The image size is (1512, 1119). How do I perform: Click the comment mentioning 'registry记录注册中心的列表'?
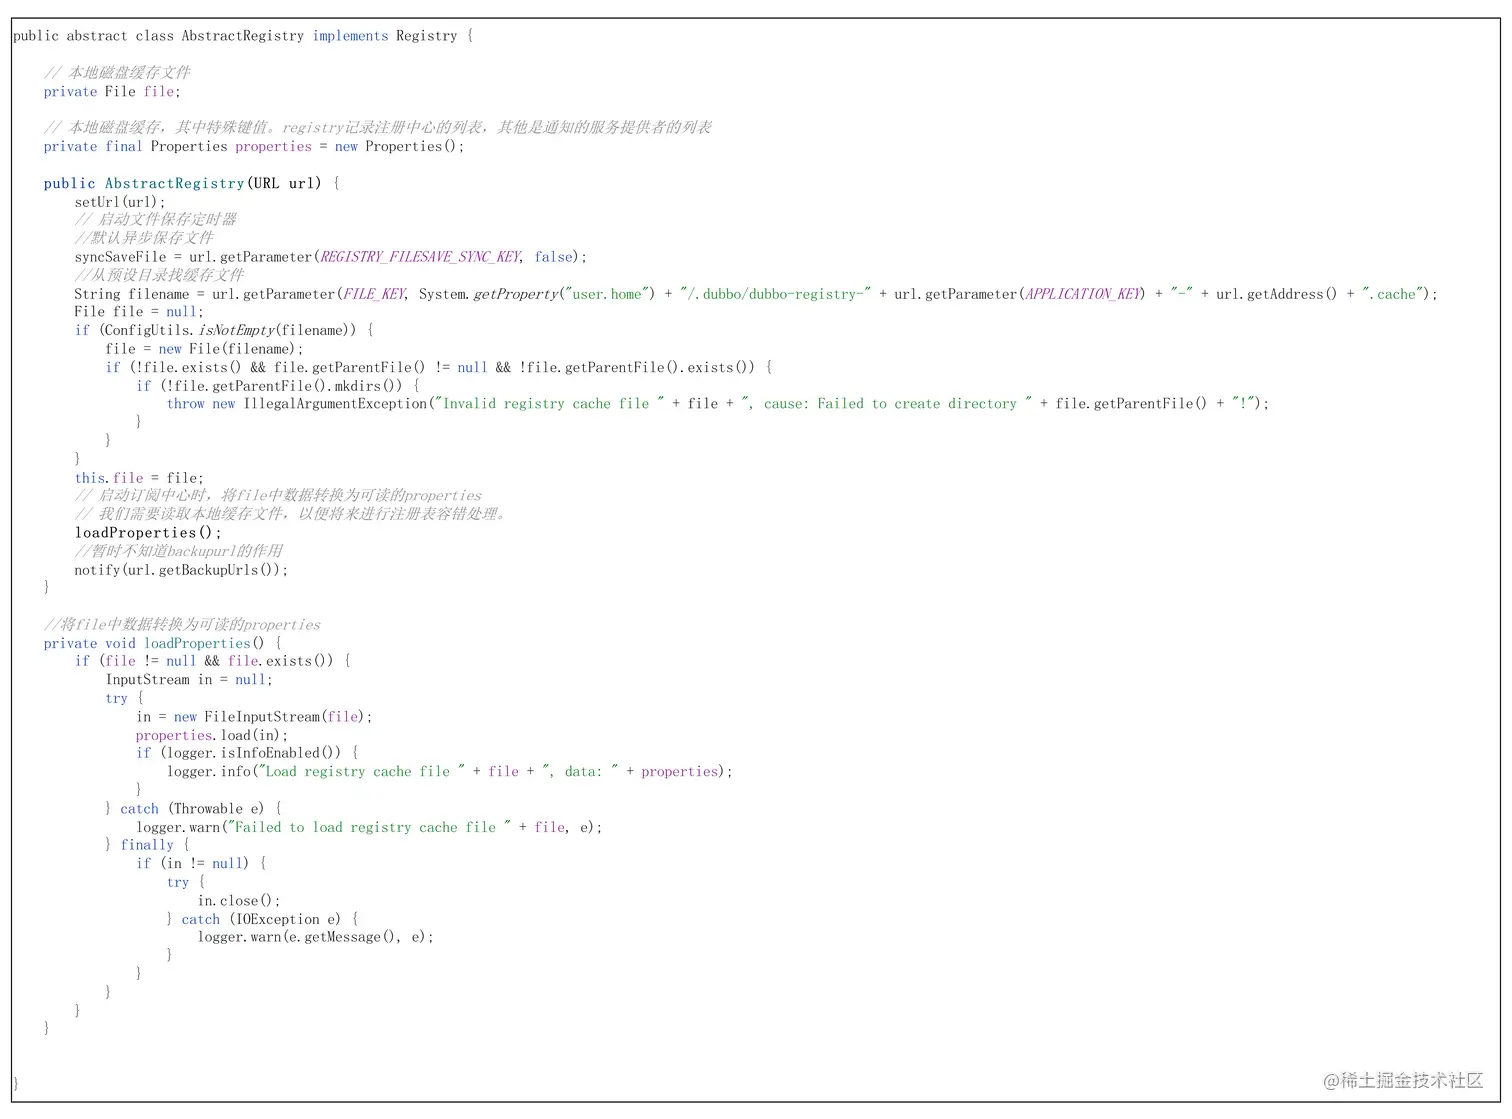[x=378, y=127]
